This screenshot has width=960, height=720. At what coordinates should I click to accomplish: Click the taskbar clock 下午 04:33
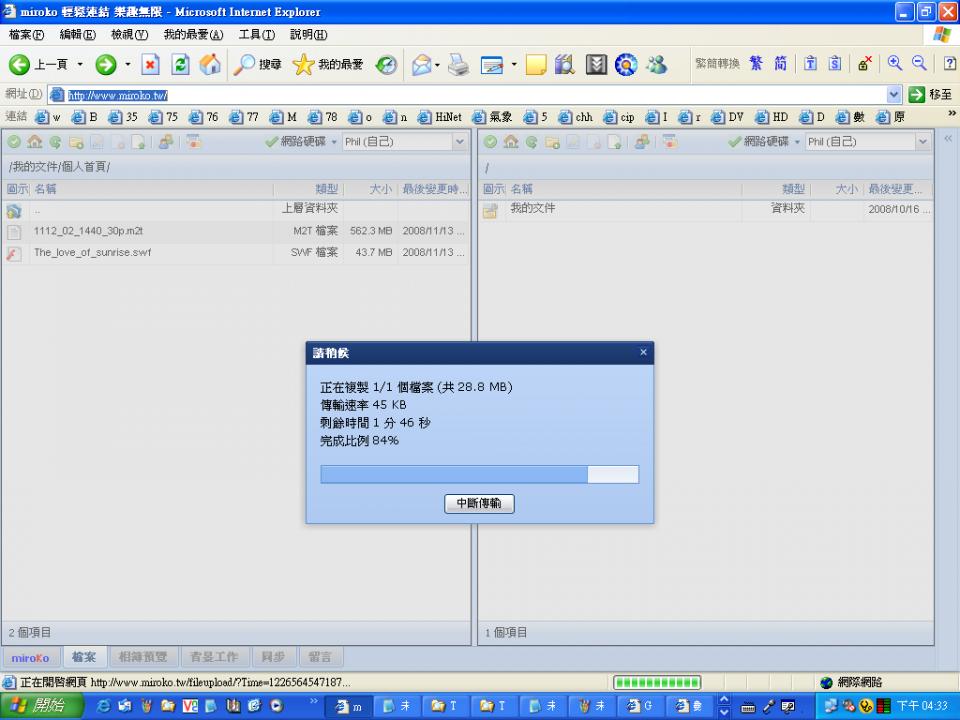922,706
